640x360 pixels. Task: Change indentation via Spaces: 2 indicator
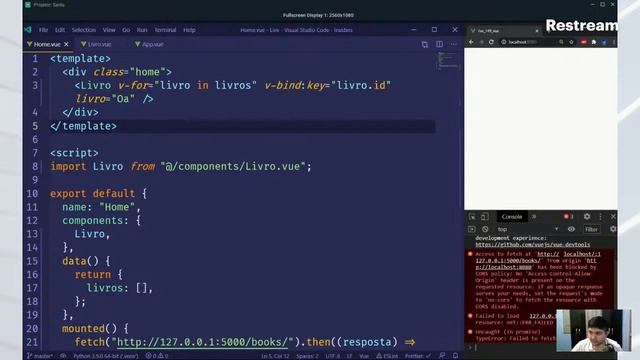307,356
